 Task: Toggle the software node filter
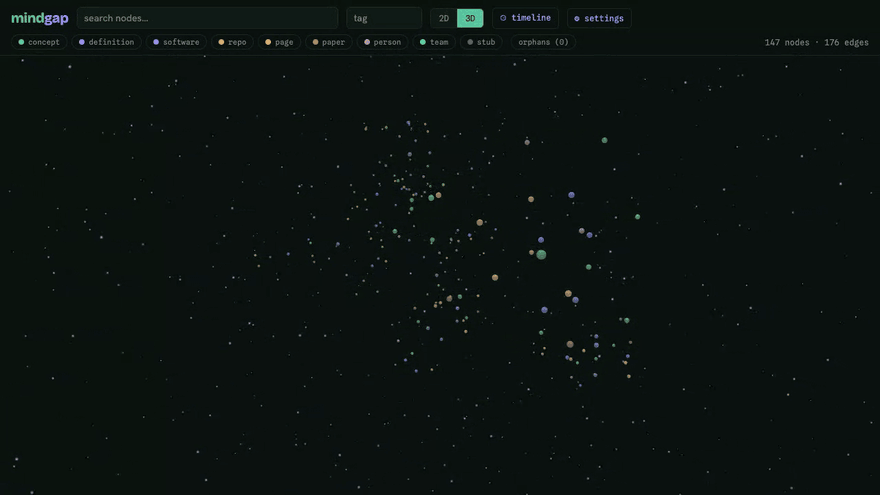pos(176,42)
